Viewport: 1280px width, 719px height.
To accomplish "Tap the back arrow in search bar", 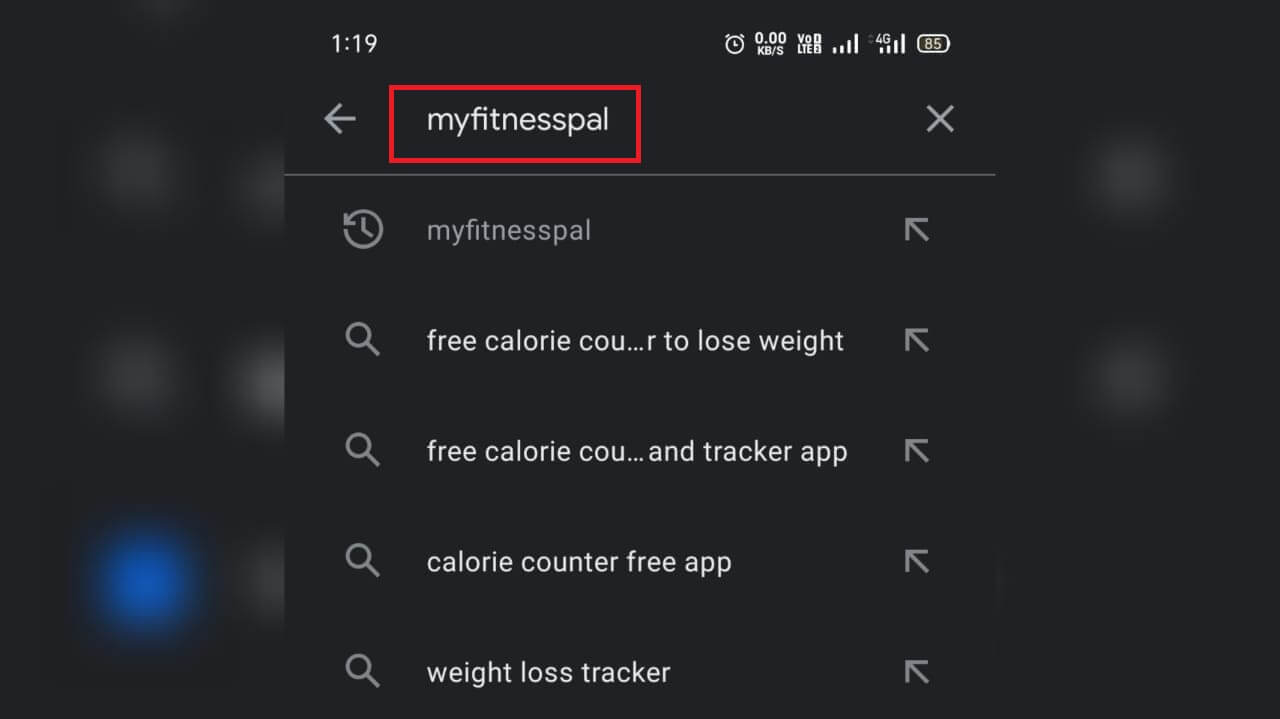I will (340, 120).
